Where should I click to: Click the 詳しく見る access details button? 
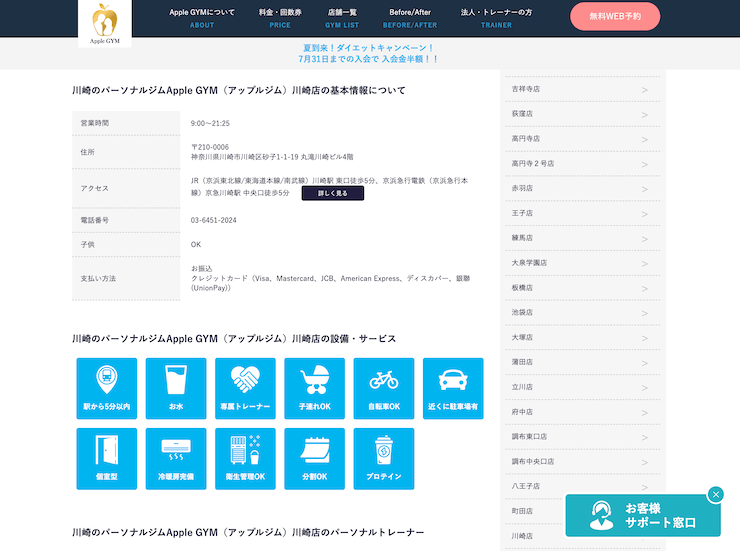pos(333,193)
